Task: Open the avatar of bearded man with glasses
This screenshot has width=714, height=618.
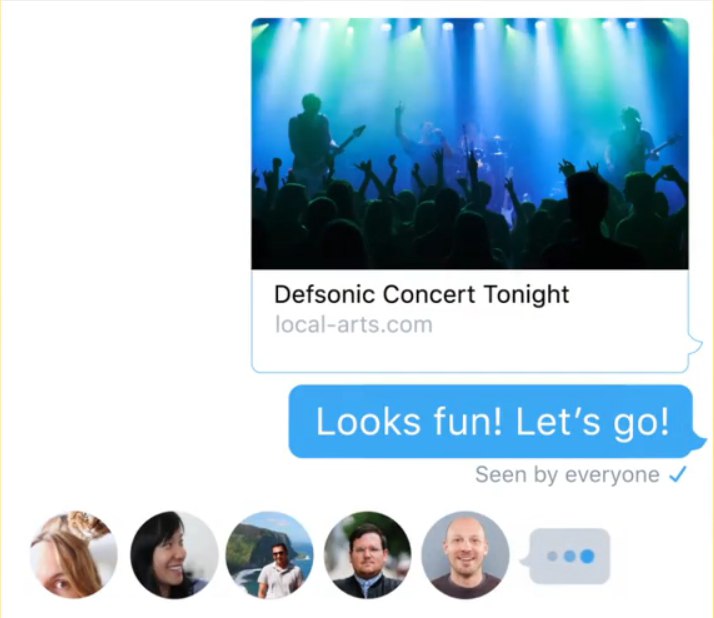Action: click(x=367, y=555)
